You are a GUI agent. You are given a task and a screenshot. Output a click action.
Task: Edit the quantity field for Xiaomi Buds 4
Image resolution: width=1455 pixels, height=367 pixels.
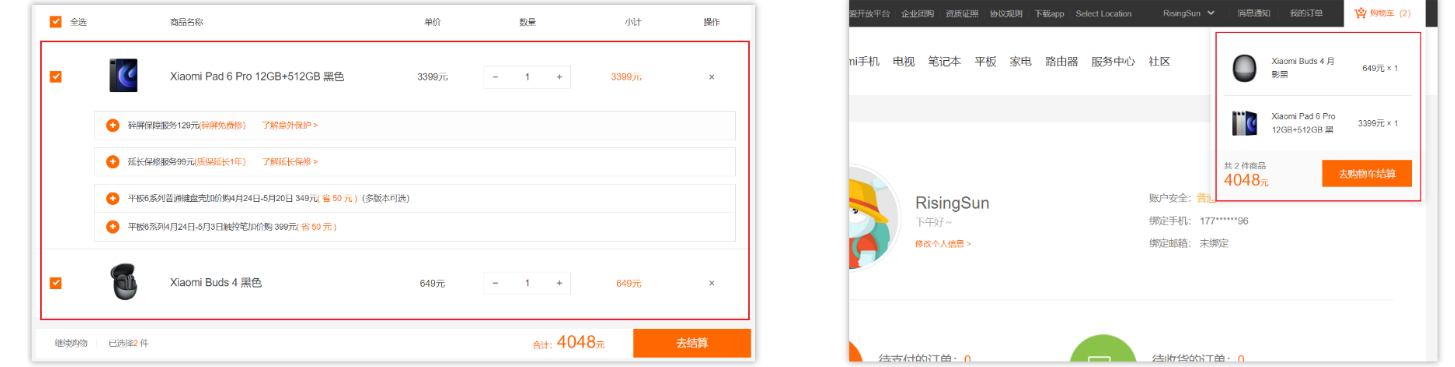527,283
